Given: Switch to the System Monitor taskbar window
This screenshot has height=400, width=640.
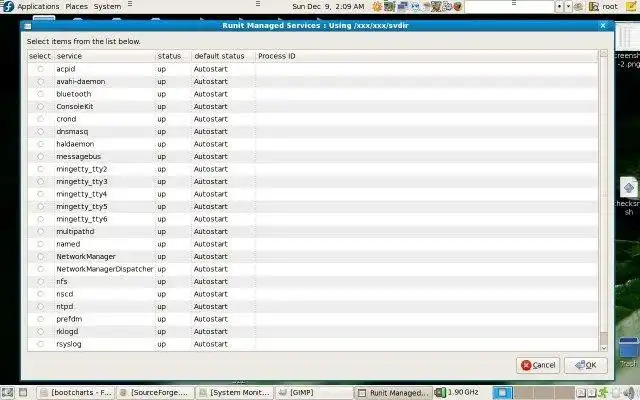Looking at the screenshot, I should tap(235, 393).
